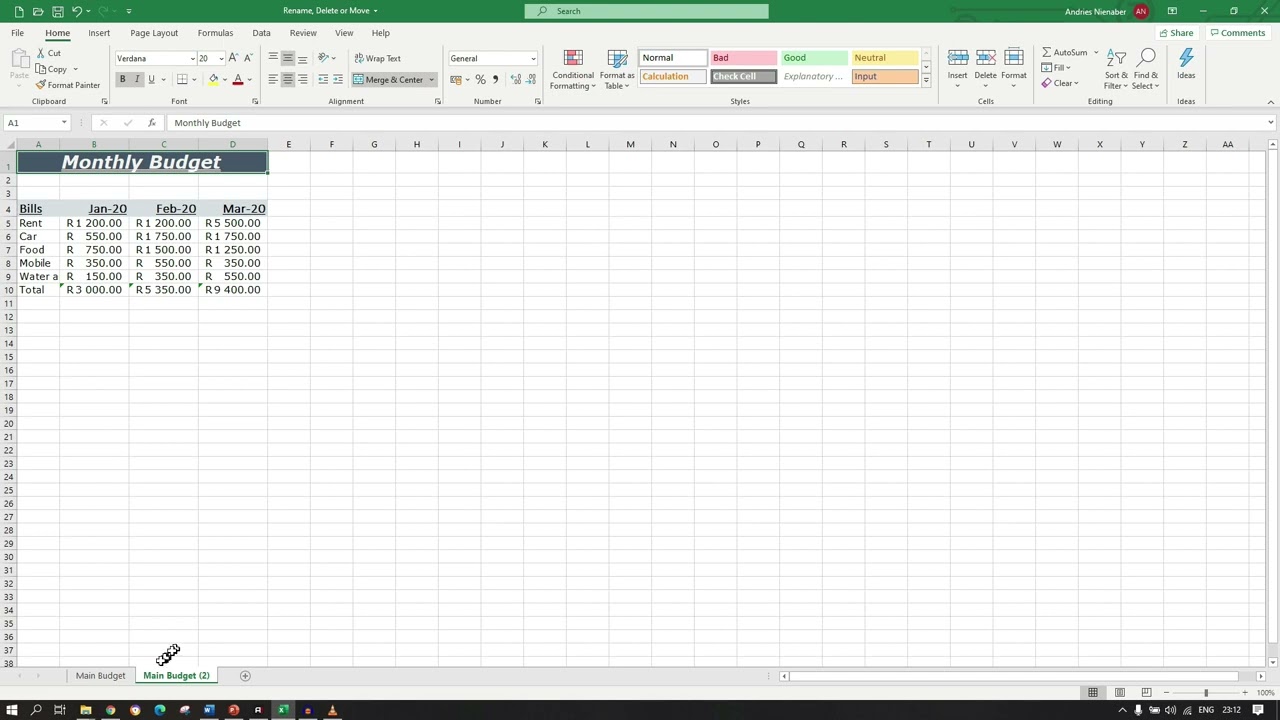Click the Format Painter tool
Viewport: 1280px width, 720px height.
(x=68, y=85)
